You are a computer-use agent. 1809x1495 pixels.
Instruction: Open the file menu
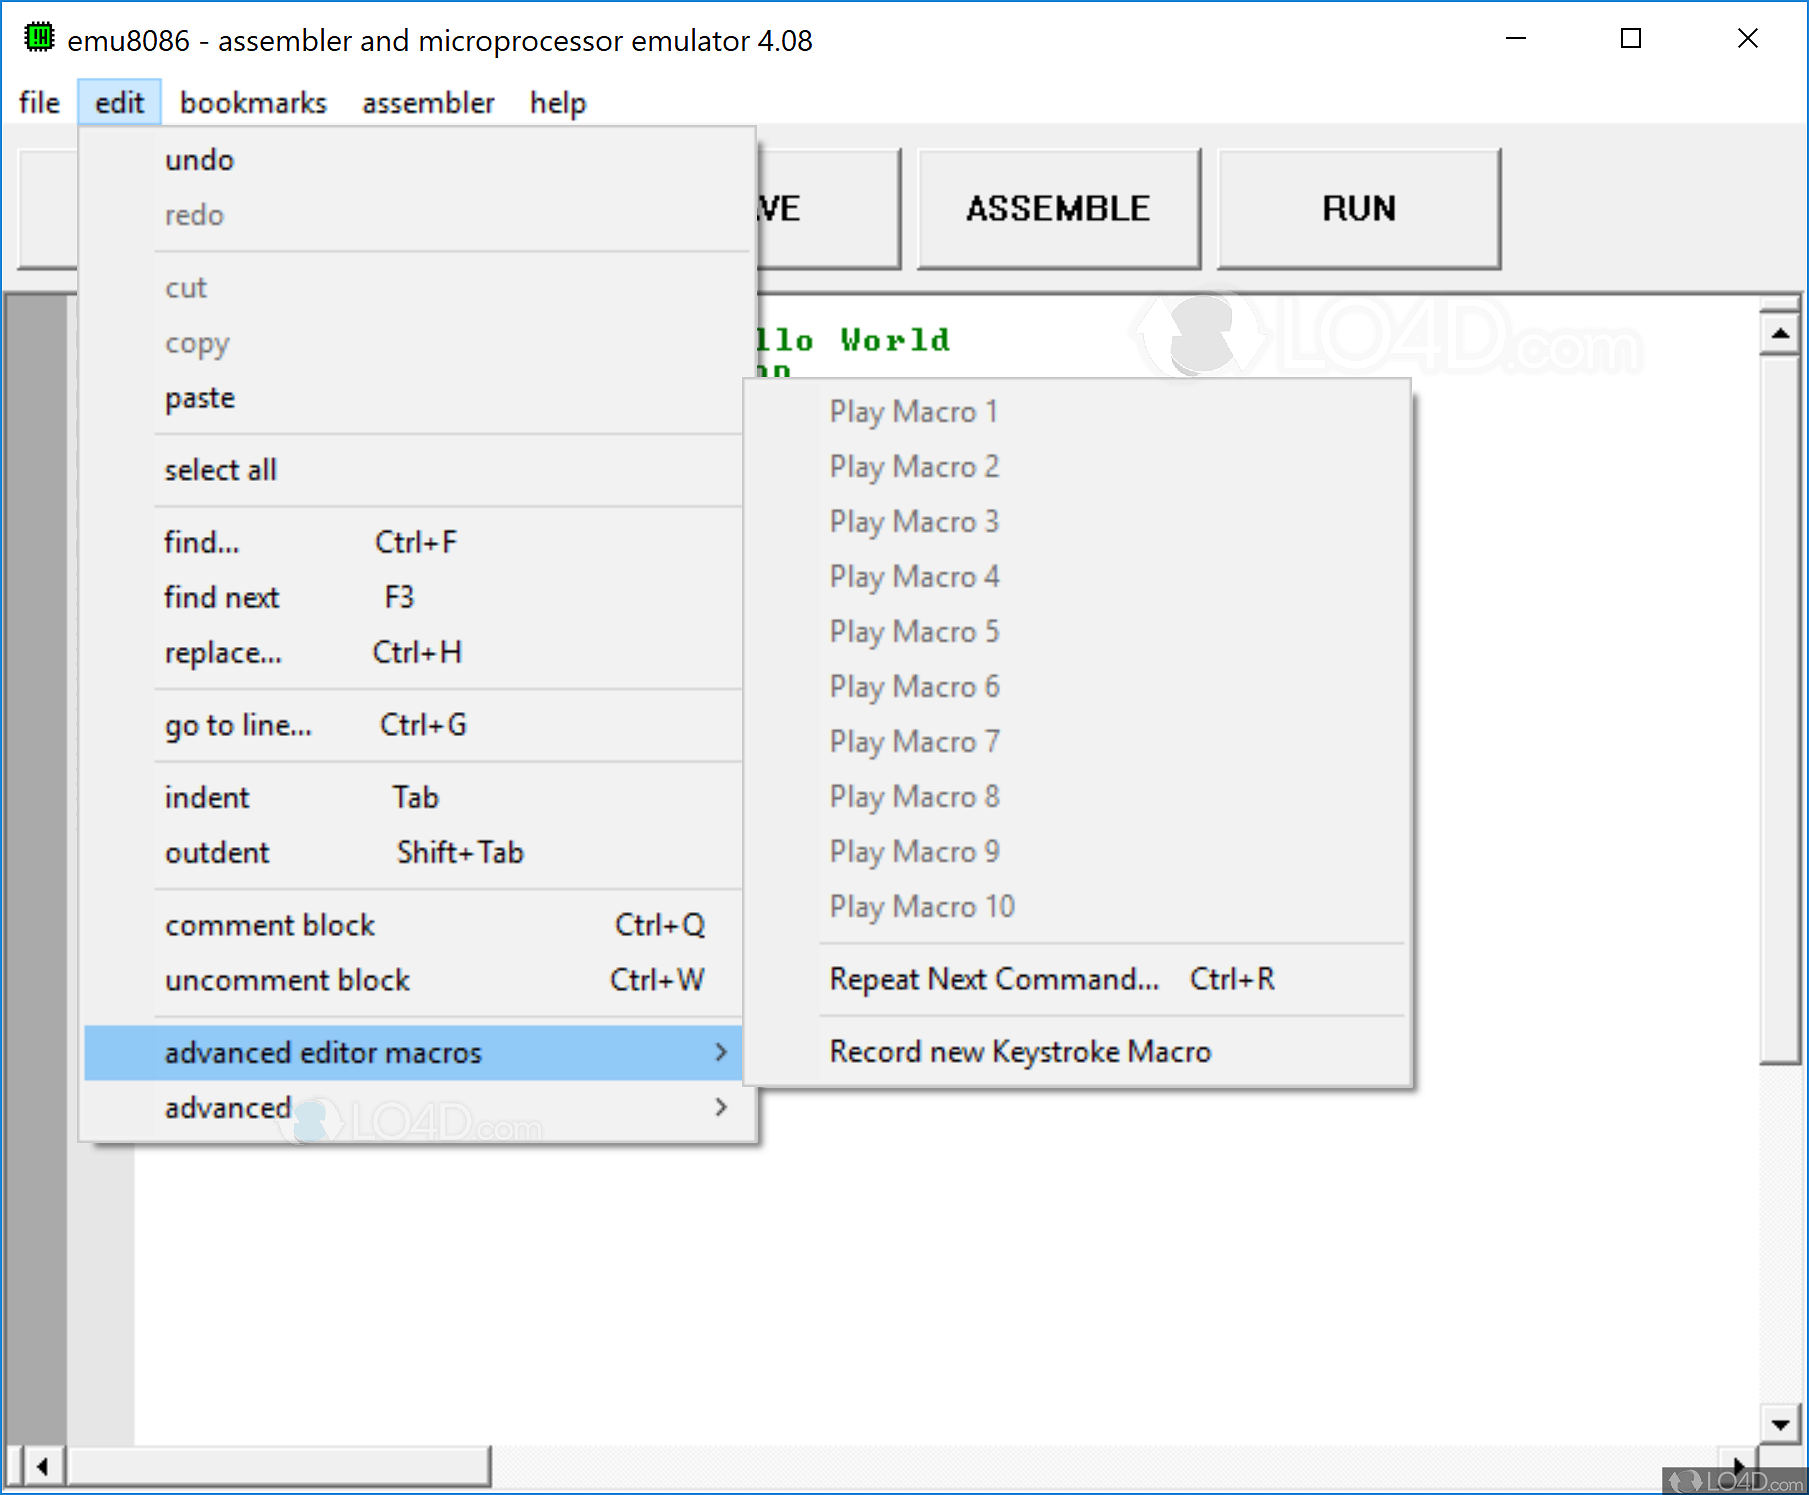(39, 102)
